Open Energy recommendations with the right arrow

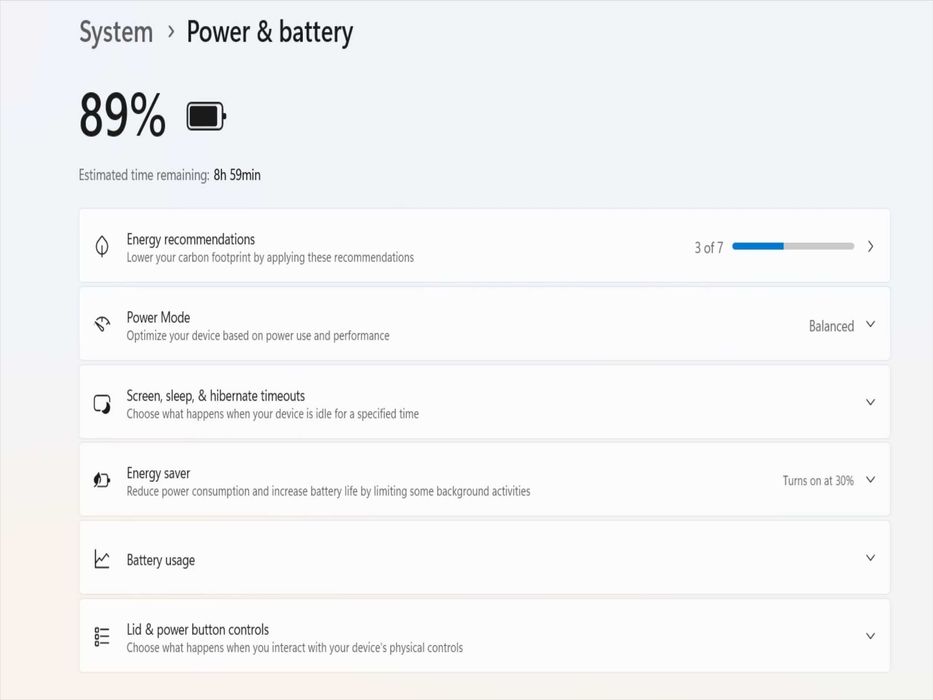click(870, 247)
